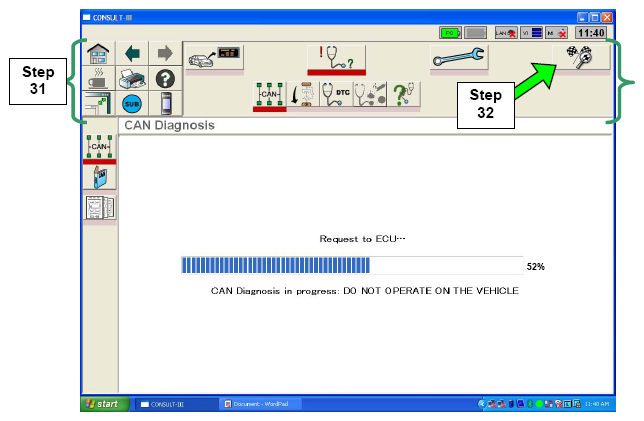Click the 11:40 clock display

[591, 33]
